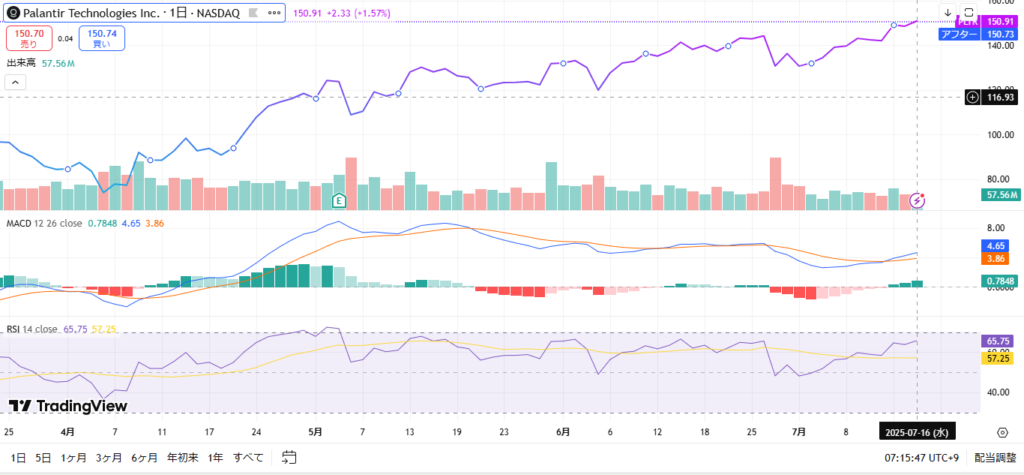Click the blue 150.74 買い buy button
This screenshot has width=1024, height=475.
102,39
